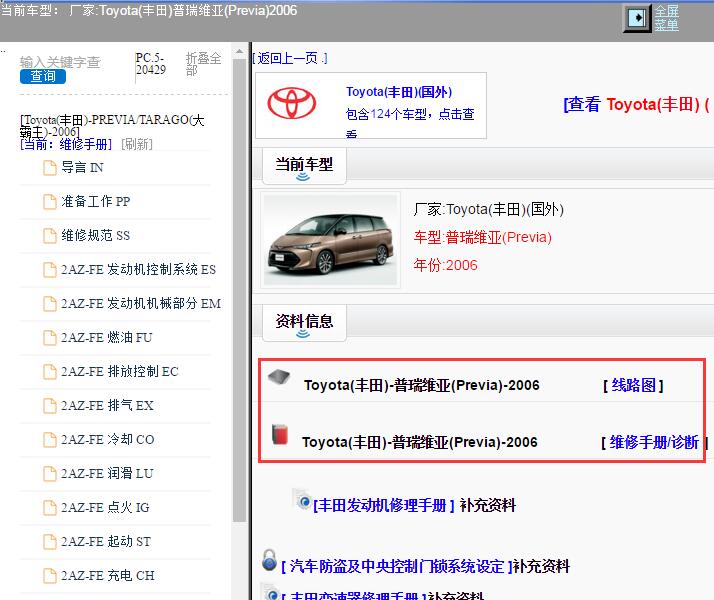Click the padlock anti-theft icon
714x600 pixels.
pos(269,560)
